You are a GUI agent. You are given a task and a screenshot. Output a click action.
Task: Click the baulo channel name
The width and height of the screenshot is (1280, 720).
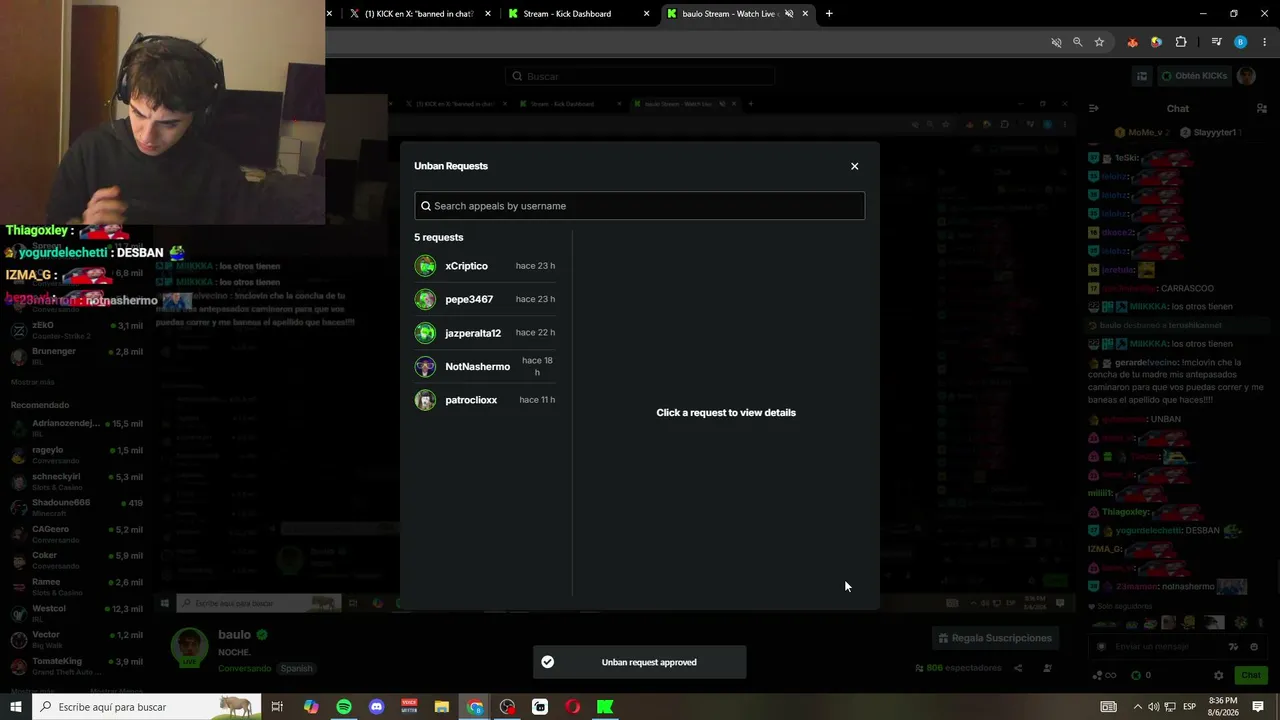click(x=234, y=635)
